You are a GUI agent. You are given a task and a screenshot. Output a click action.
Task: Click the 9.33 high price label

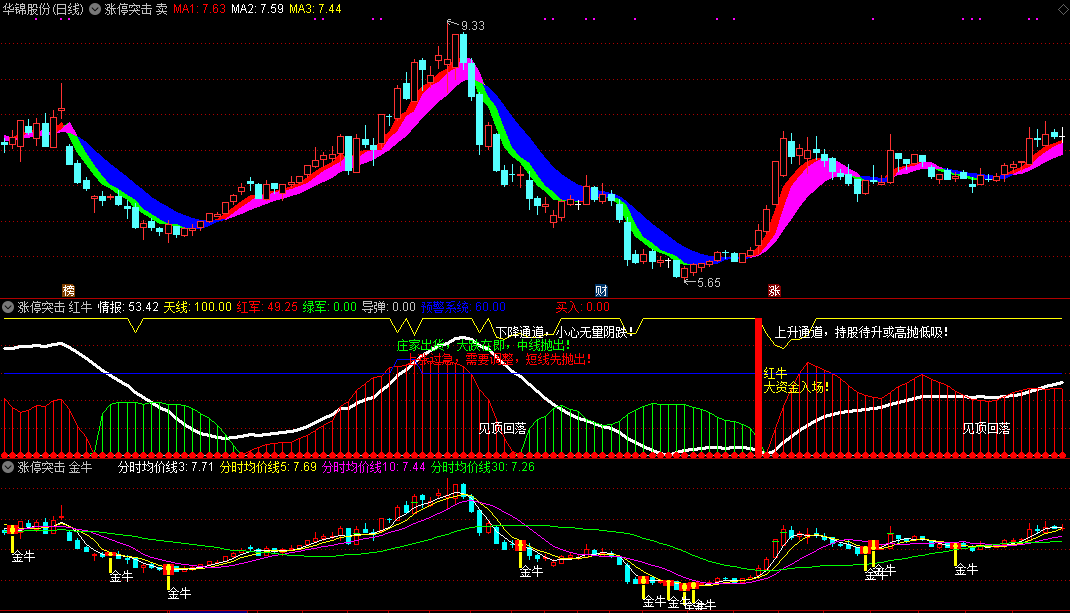(x=473, y=26)
